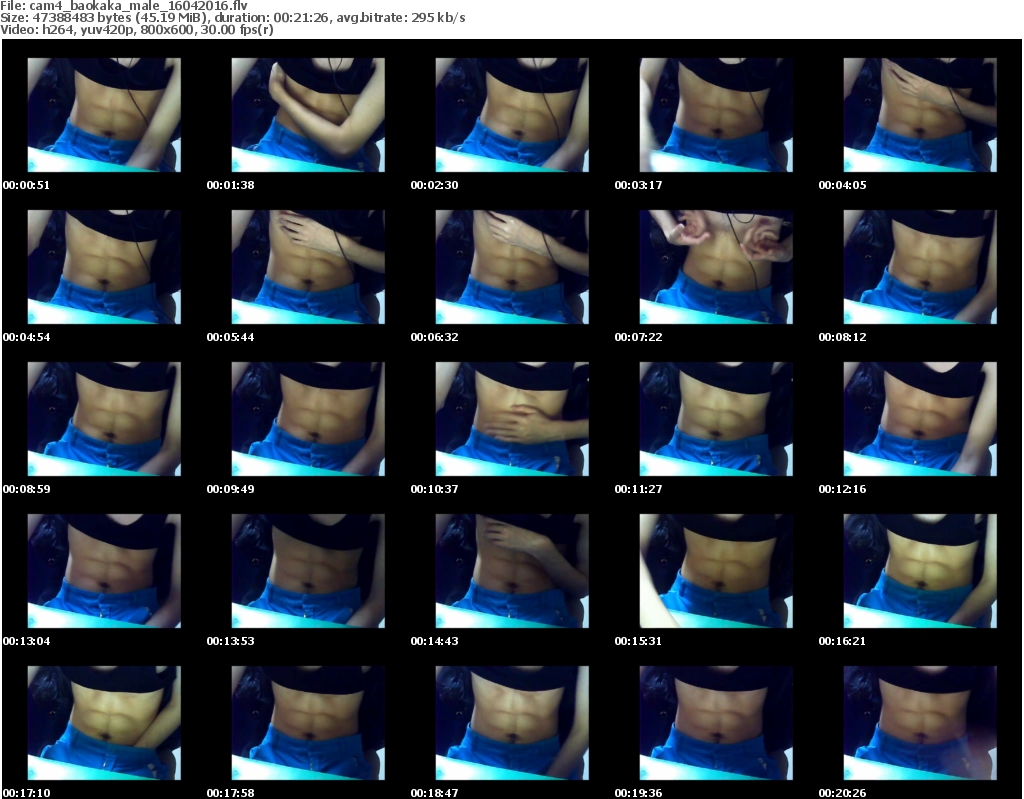Open the frame at 00:05:44
Viewport: 1024px width, 799px height.
click(x=308, y=267)
